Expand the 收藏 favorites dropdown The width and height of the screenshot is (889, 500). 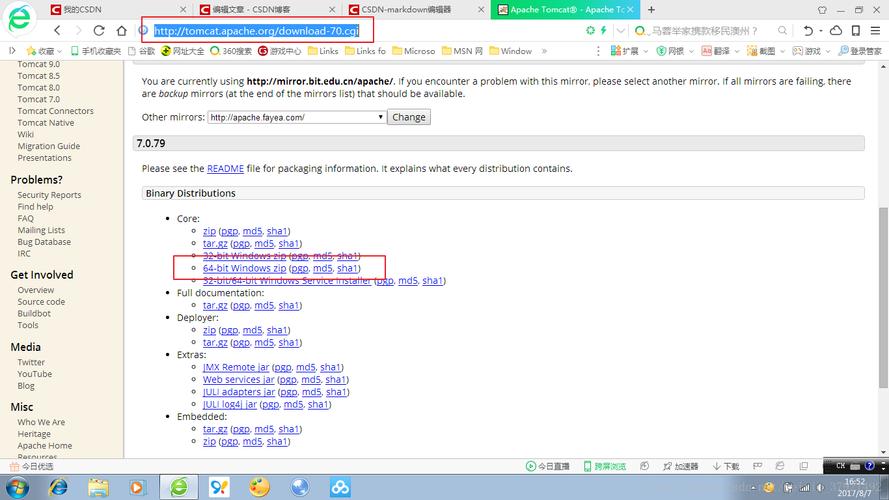pos(59,51)
